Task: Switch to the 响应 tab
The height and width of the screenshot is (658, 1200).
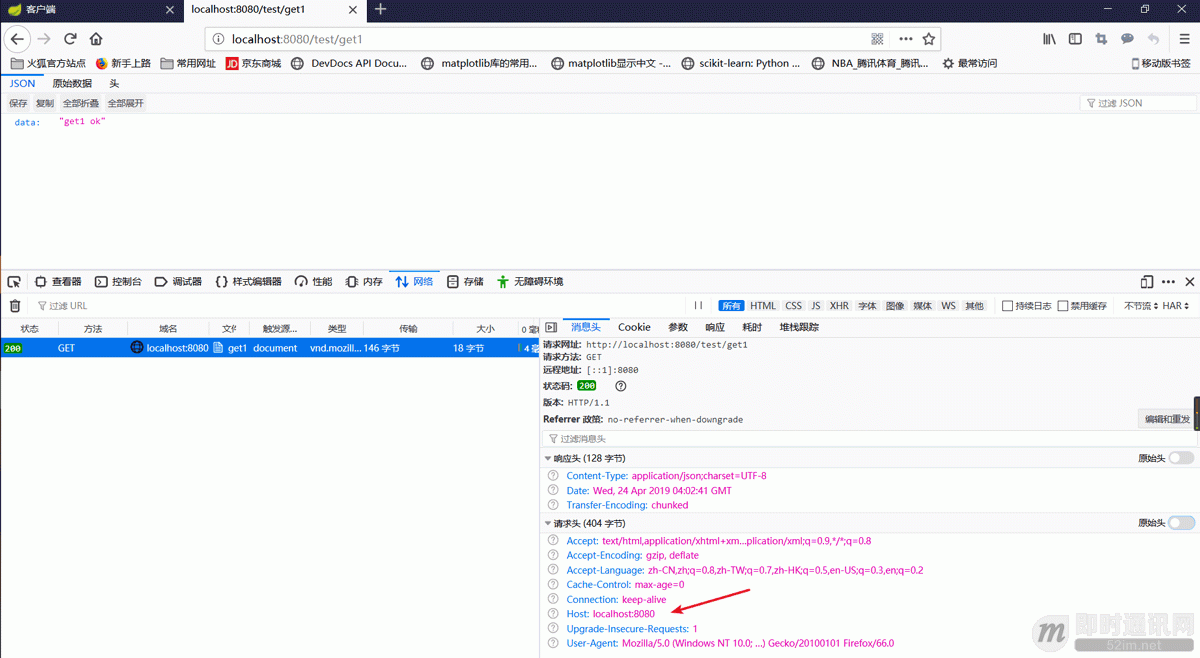Action: click(x=714, y=327)
